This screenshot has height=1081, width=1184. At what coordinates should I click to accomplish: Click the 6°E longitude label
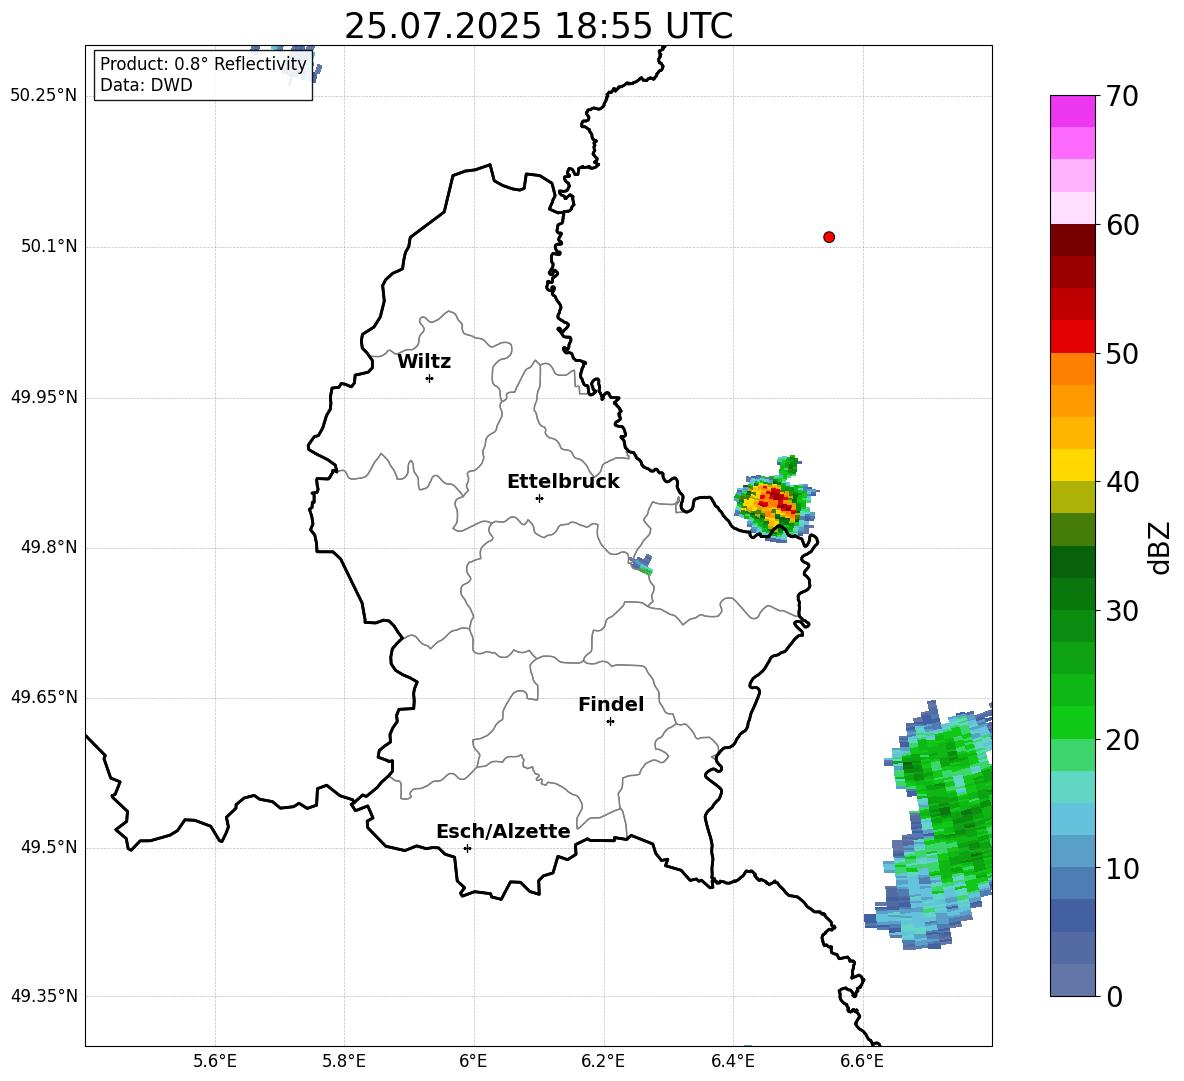pos(473,1061)
